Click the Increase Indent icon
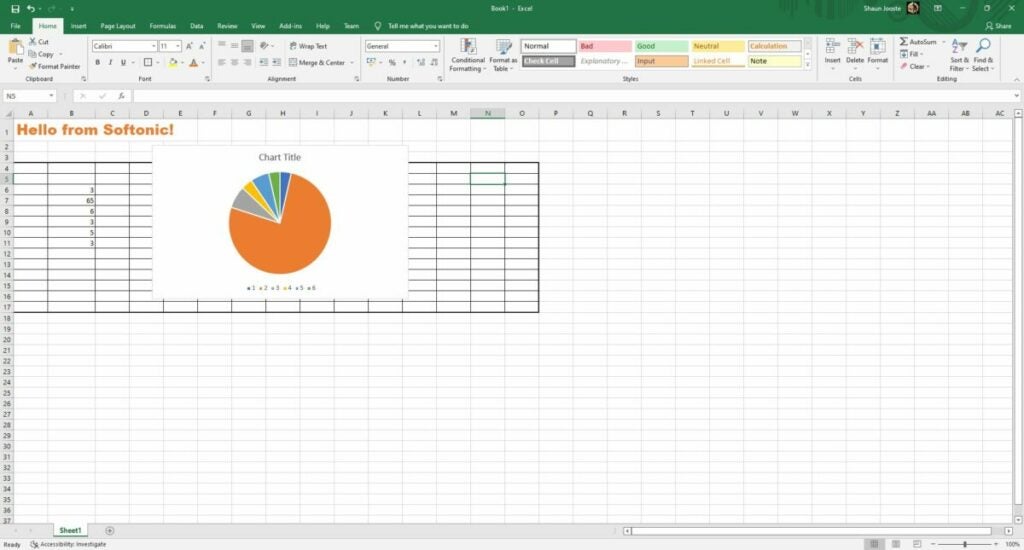The height and width of the screenshot is (550, 1024). point(276,63)
